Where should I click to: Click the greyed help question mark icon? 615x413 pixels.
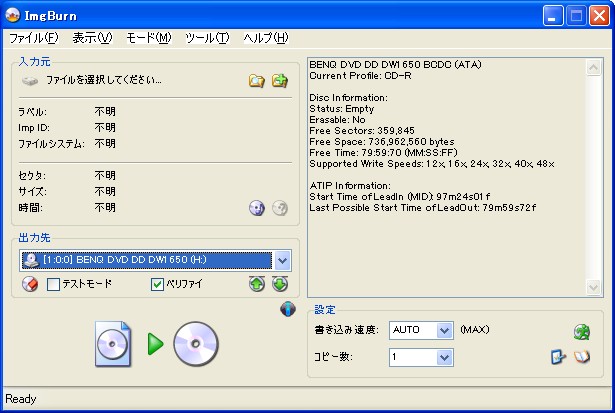tap(280, 208)
